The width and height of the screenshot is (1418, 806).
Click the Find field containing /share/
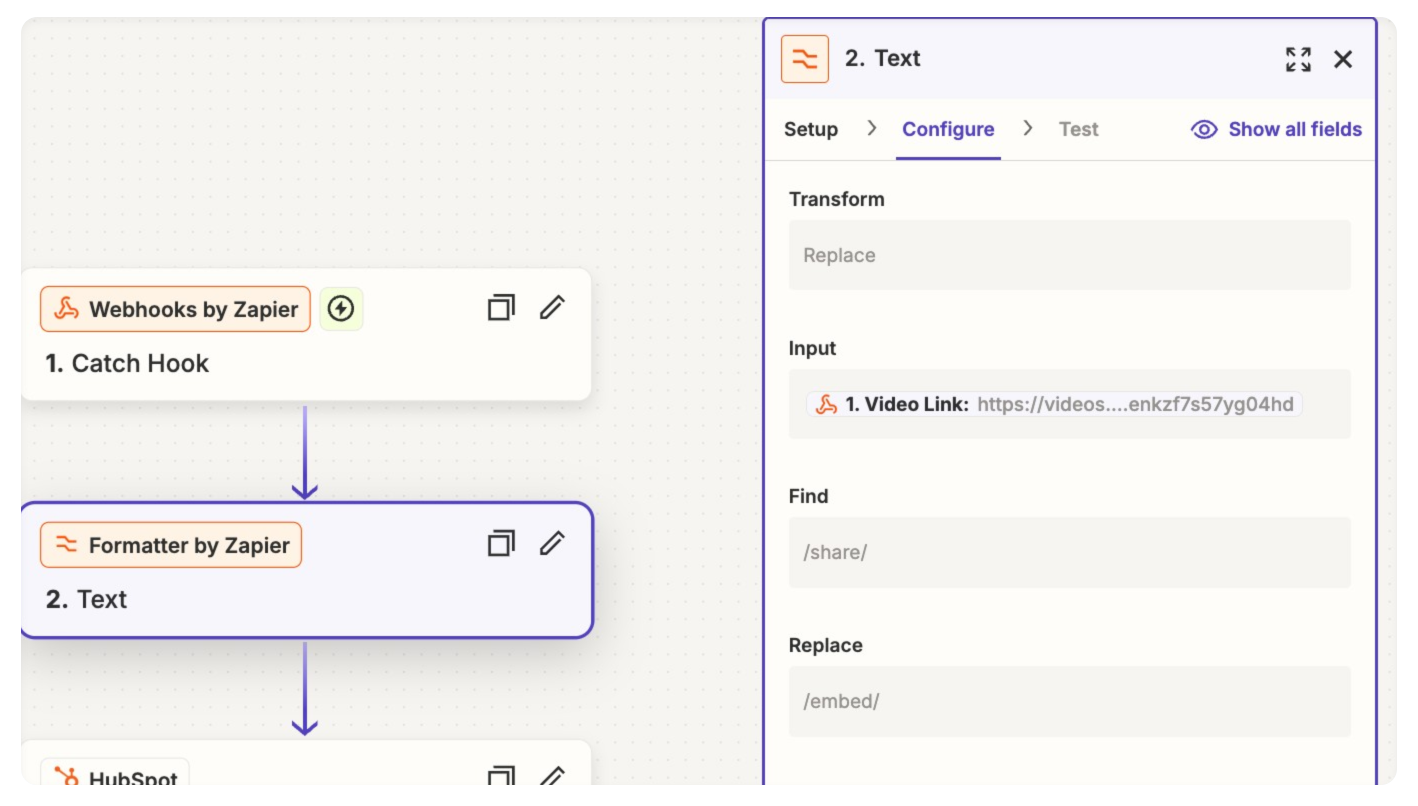(x=1069, y=552)
